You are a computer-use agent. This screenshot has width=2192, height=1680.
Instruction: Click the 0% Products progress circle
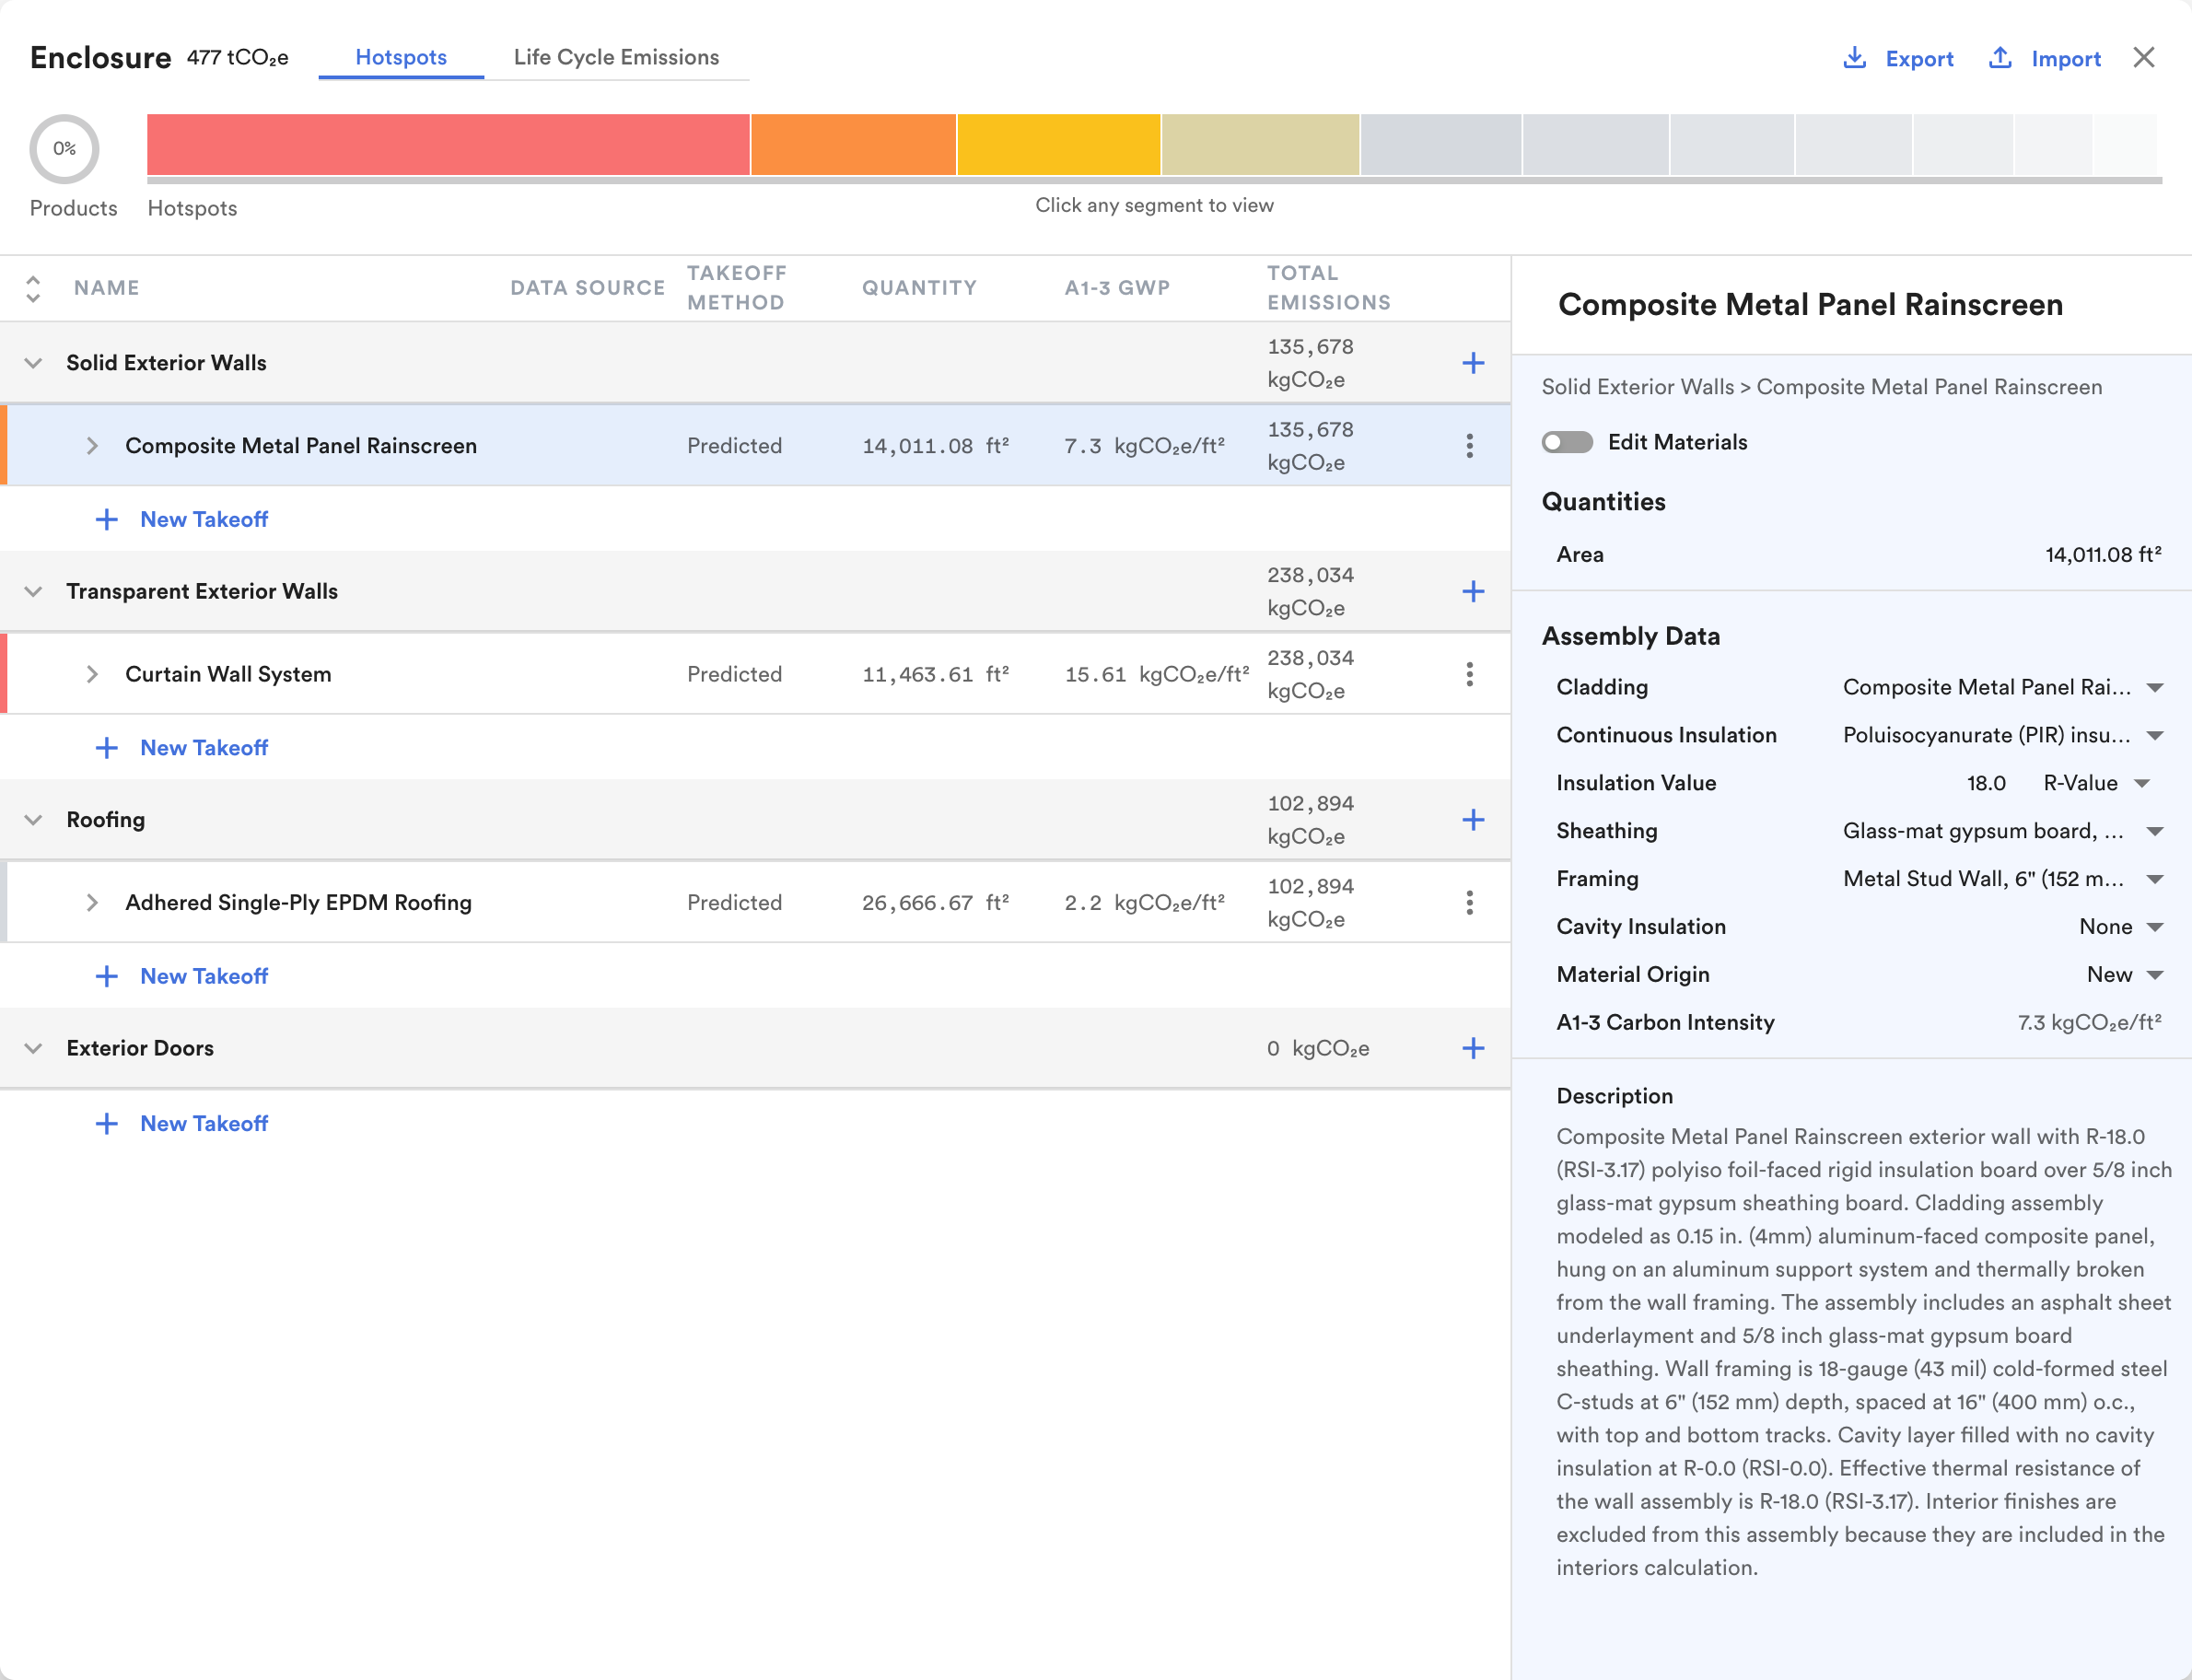[64, 149]
